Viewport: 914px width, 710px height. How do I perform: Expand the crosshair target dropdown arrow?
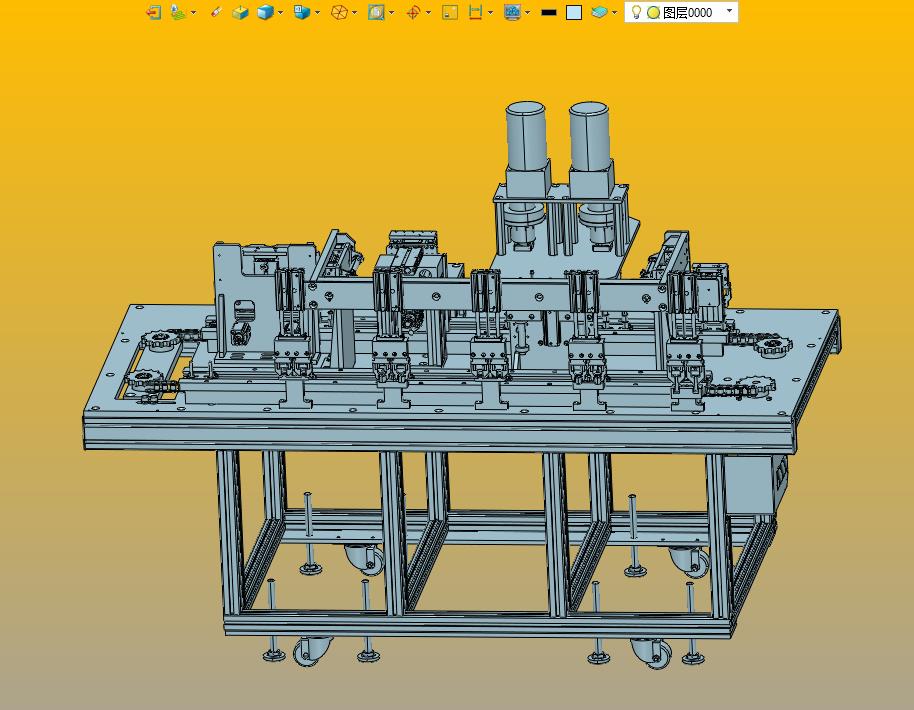click(x=428, y=12)
